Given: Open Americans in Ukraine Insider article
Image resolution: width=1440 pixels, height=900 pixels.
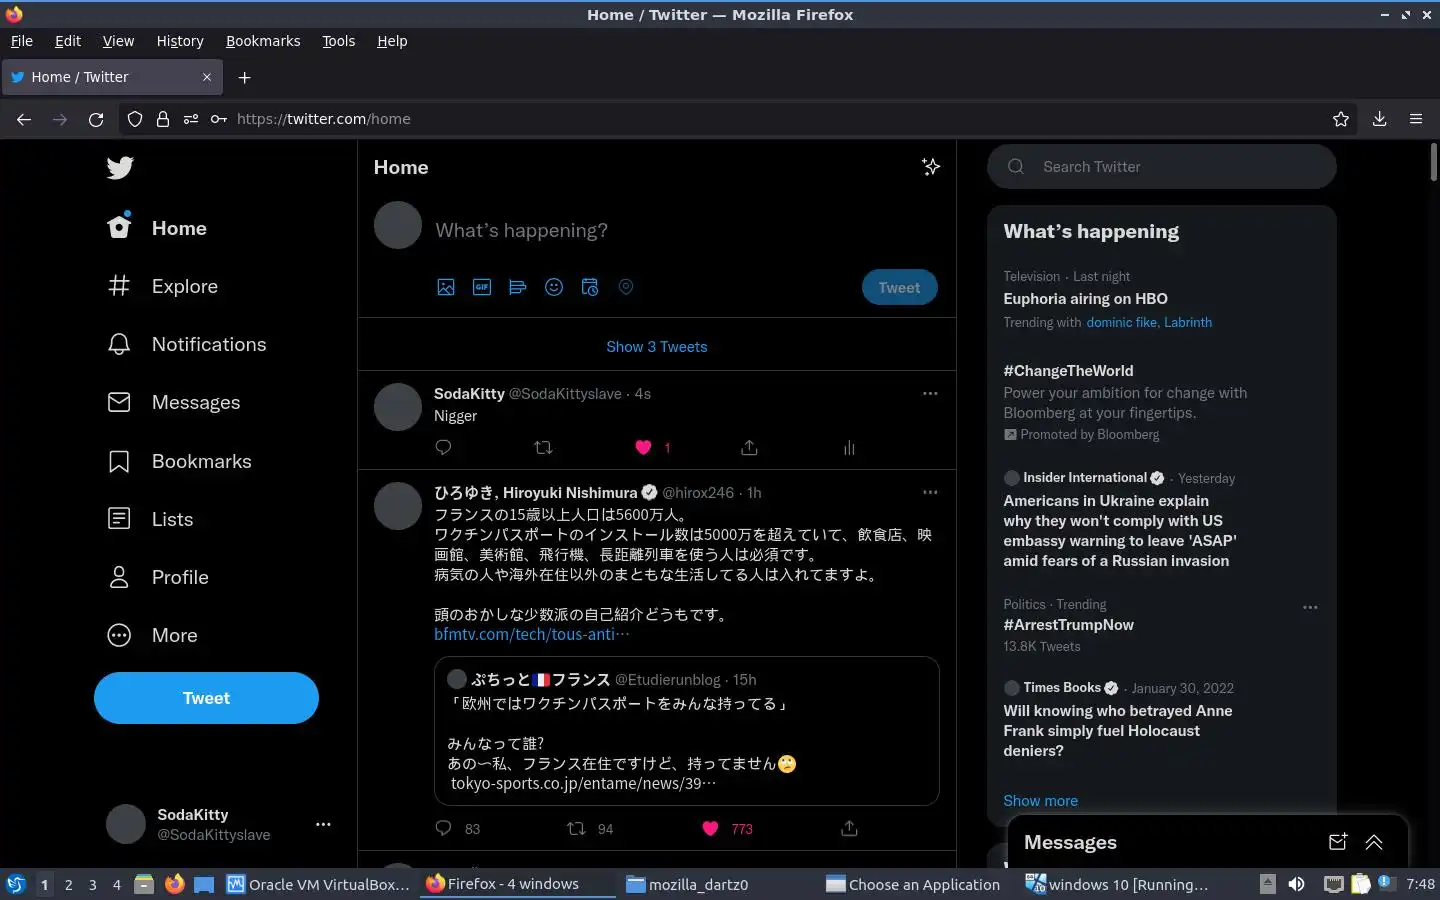Looking at the screenshot, I should 1120,530.
